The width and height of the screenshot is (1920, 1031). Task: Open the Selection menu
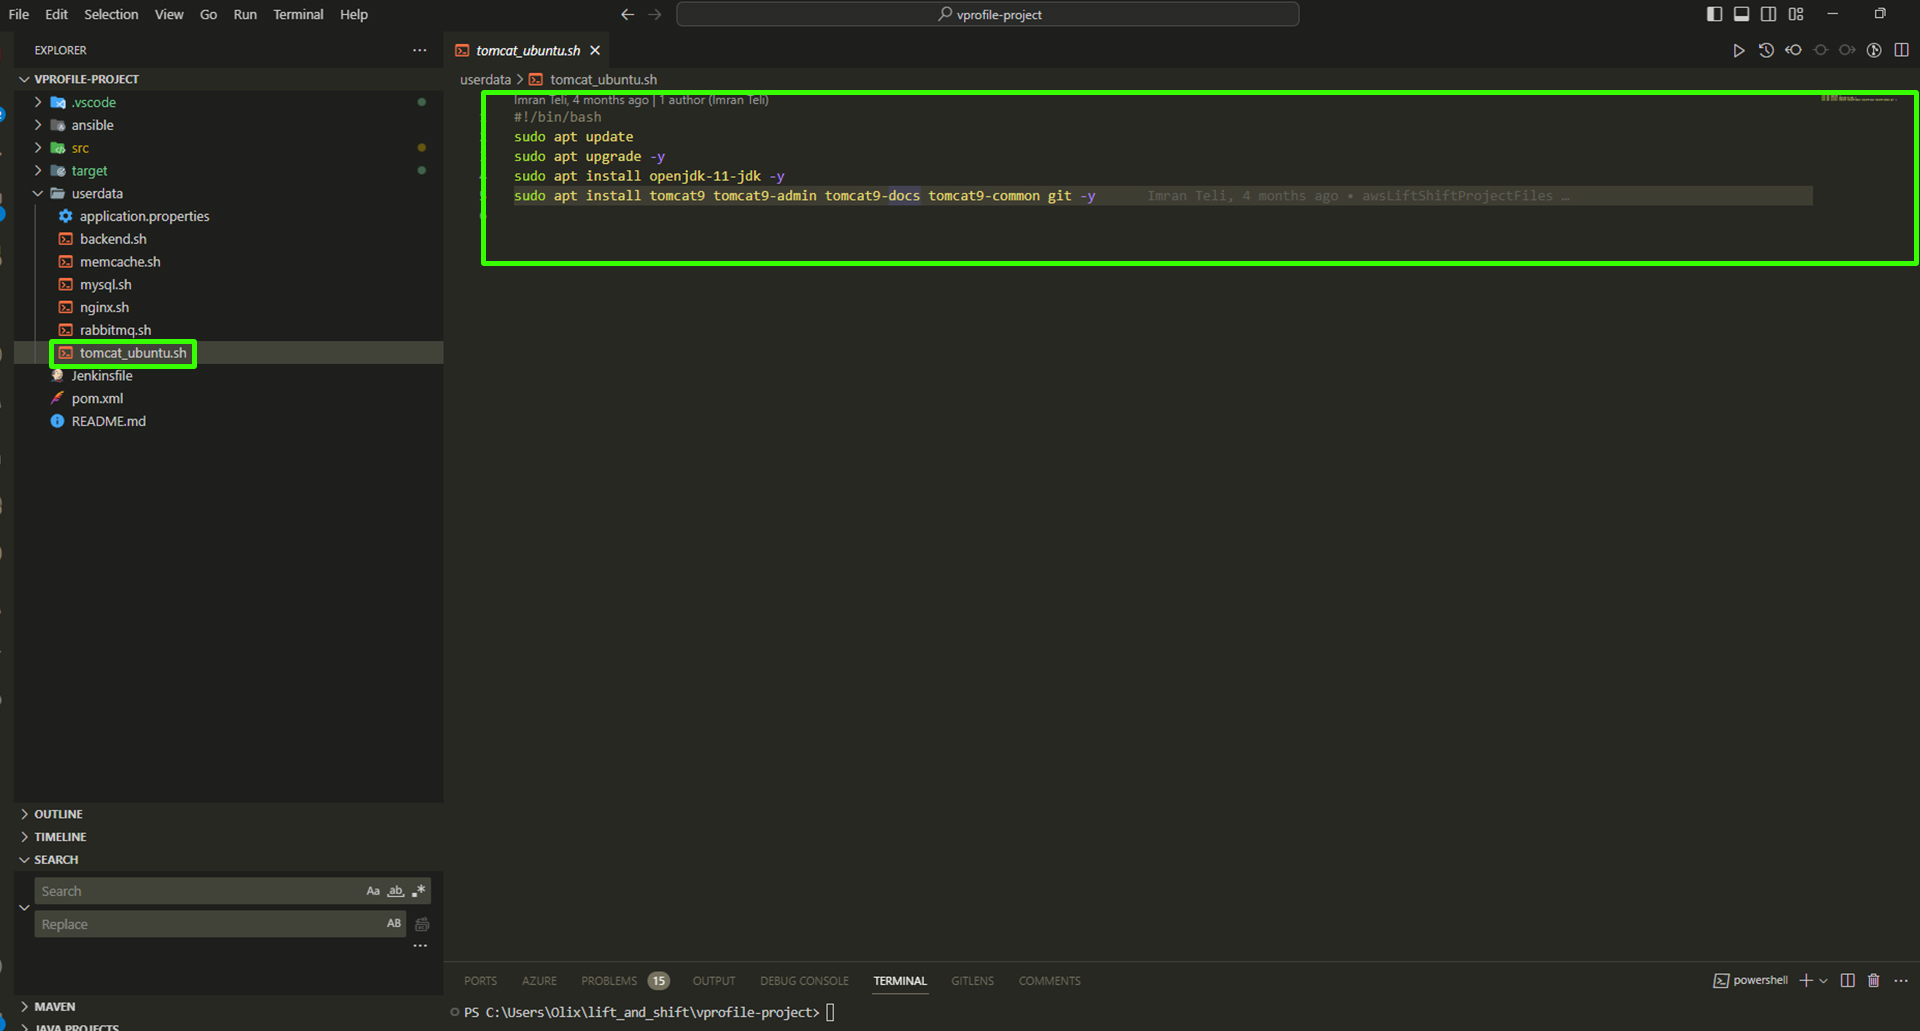(x=111, y=14)
